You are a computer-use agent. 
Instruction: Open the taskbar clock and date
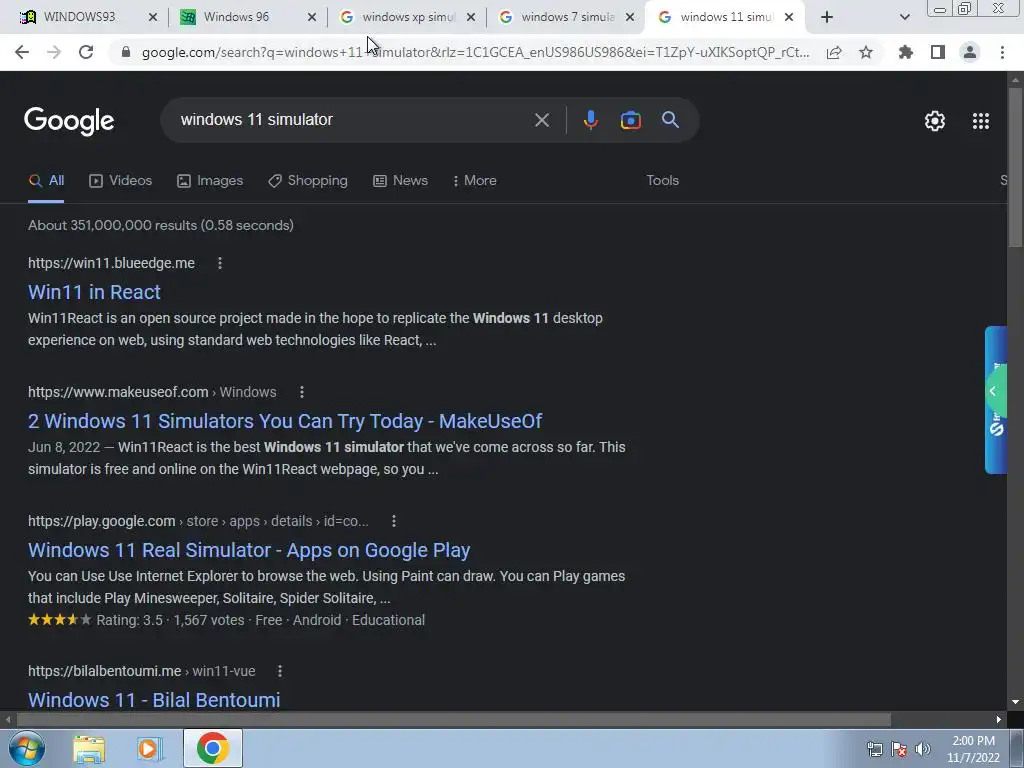click(973, 749)
